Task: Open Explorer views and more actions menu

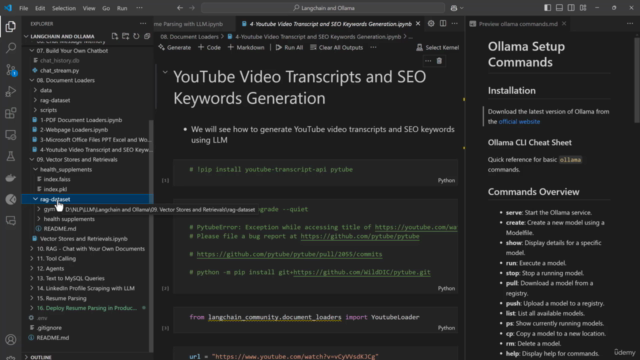Action: pos(143,24)
